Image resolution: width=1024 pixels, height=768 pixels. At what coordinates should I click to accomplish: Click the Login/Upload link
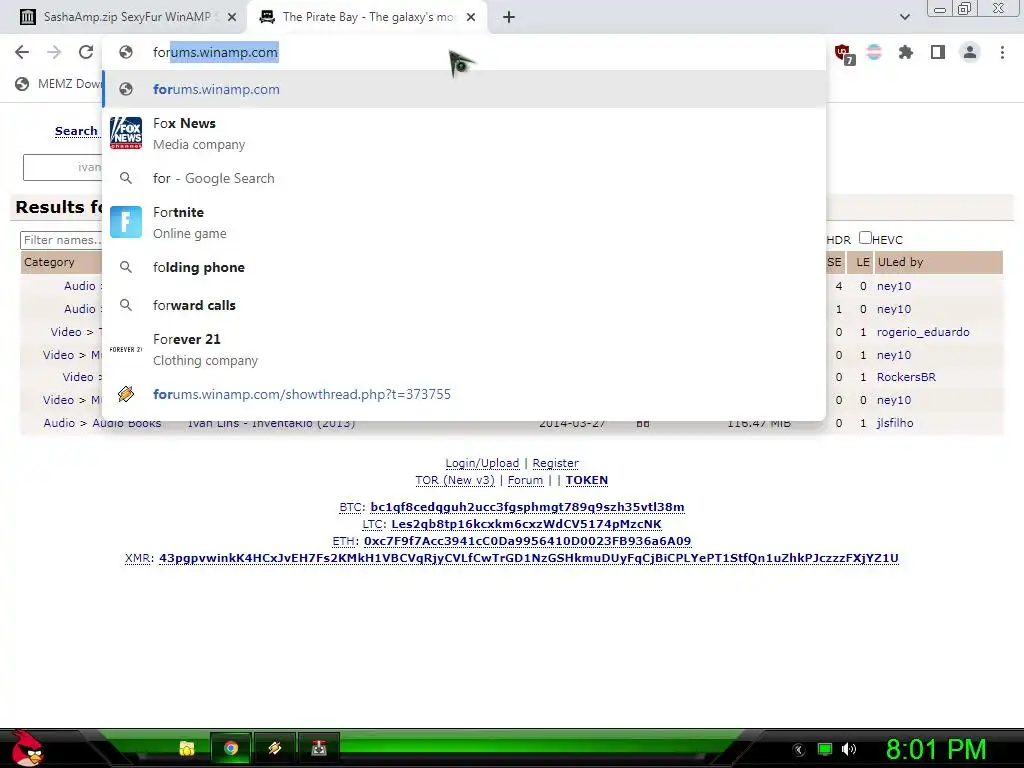tap(482, 463)
